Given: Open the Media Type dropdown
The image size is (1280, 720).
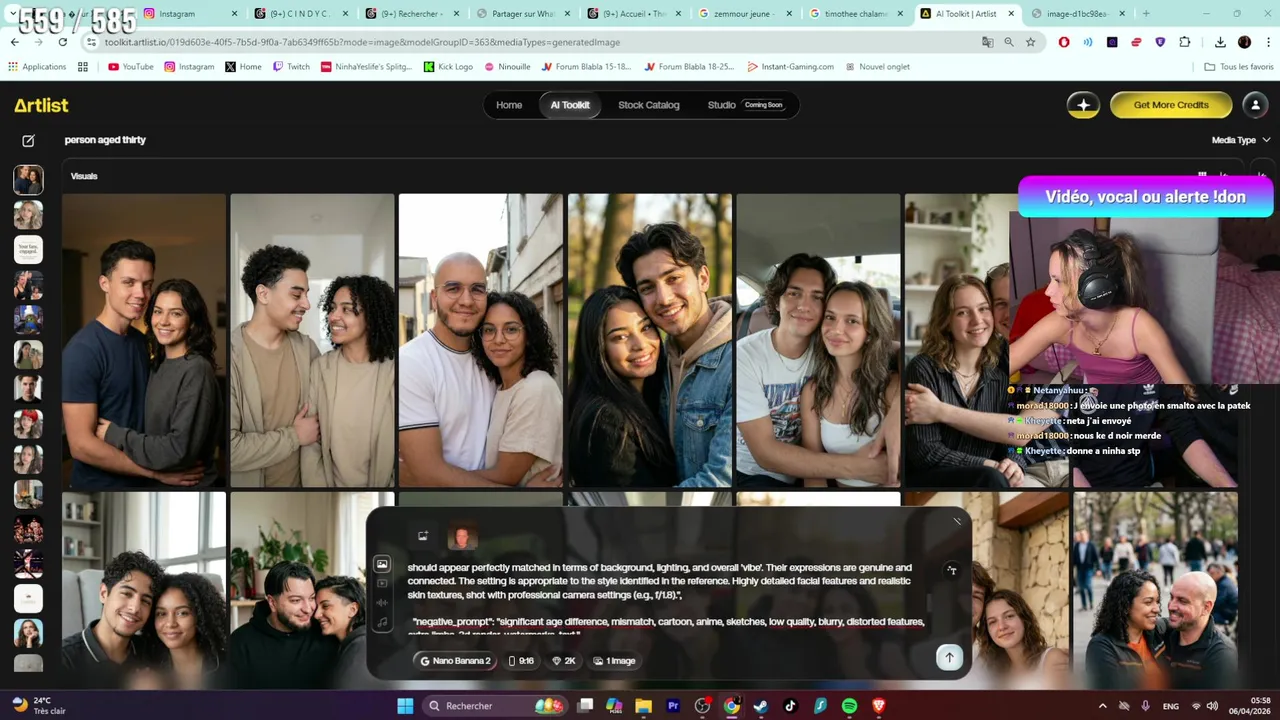Looking at the screenshot, I should click(1240, 140).
